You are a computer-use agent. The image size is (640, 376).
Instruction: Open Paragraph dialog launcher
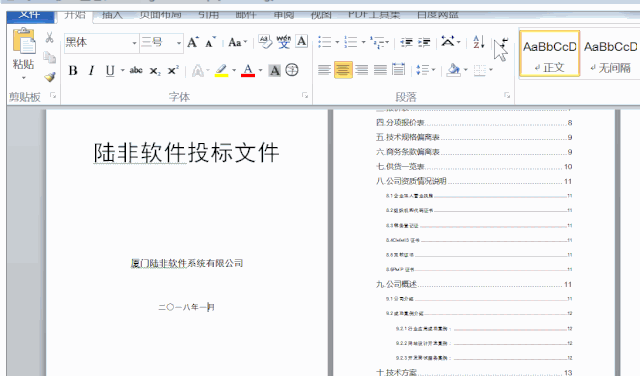pos(507,95)
